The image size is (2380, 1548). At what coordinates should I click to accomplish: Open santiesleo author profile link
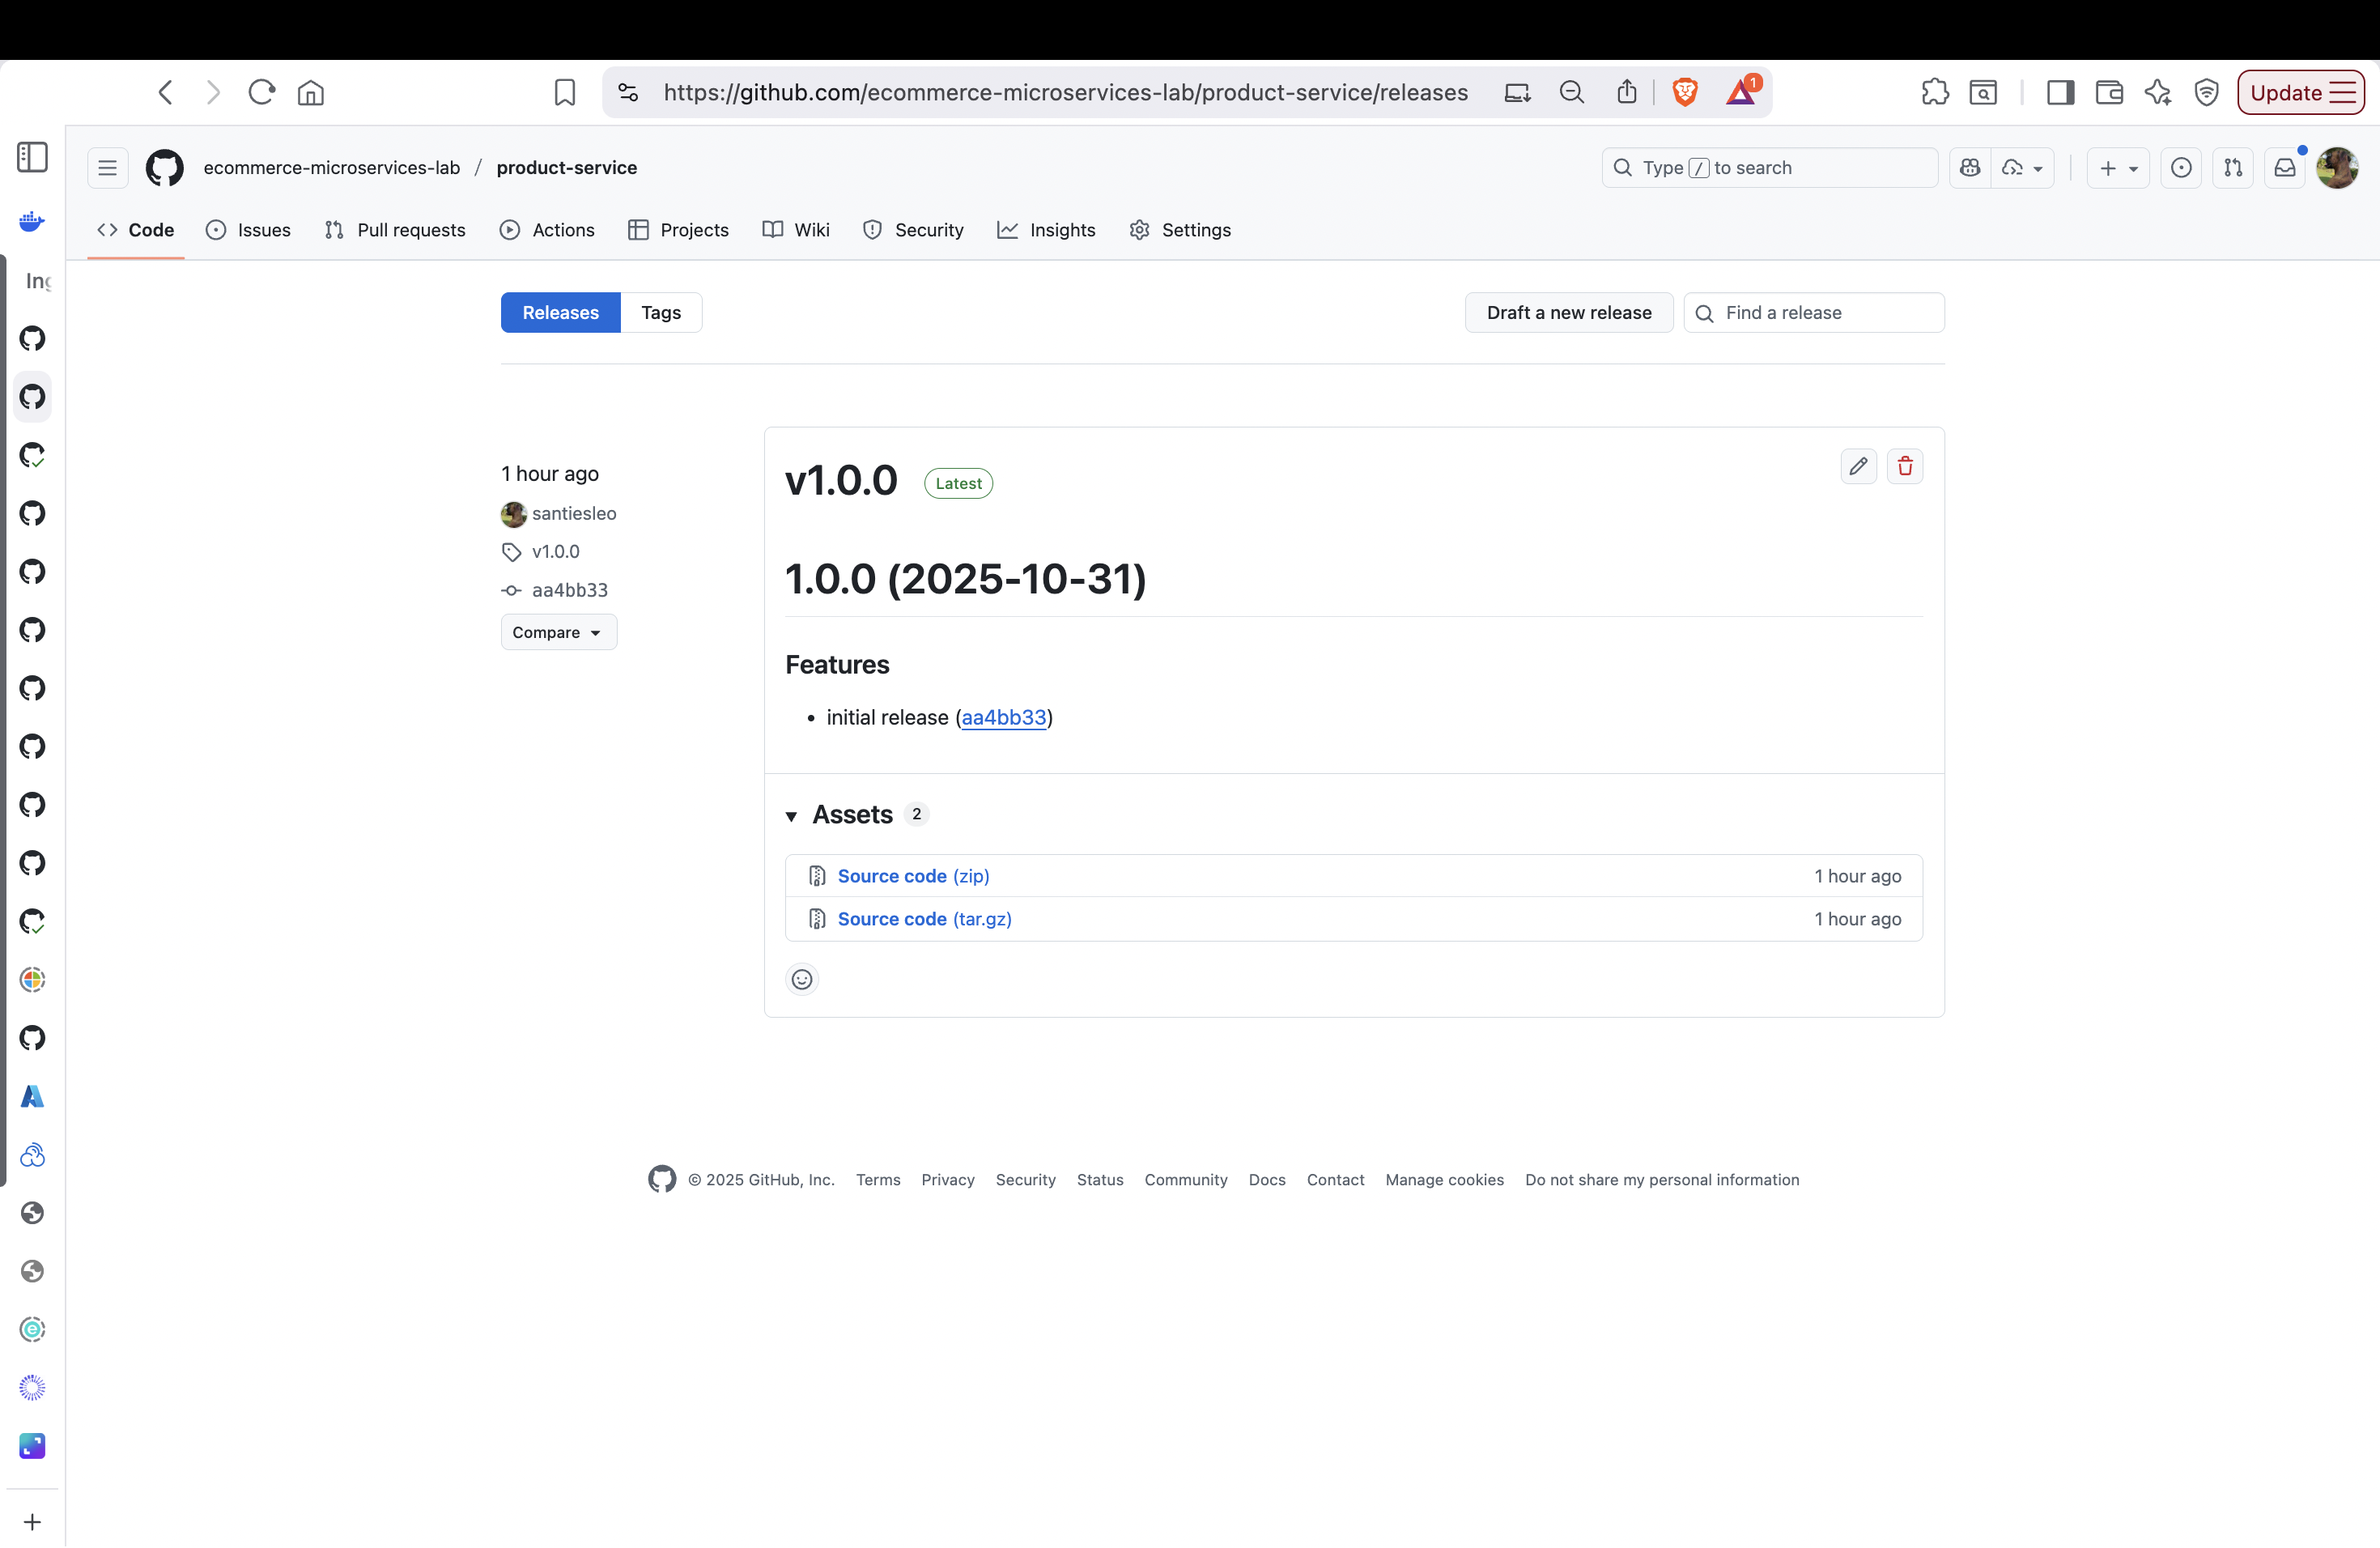[573, 514]
